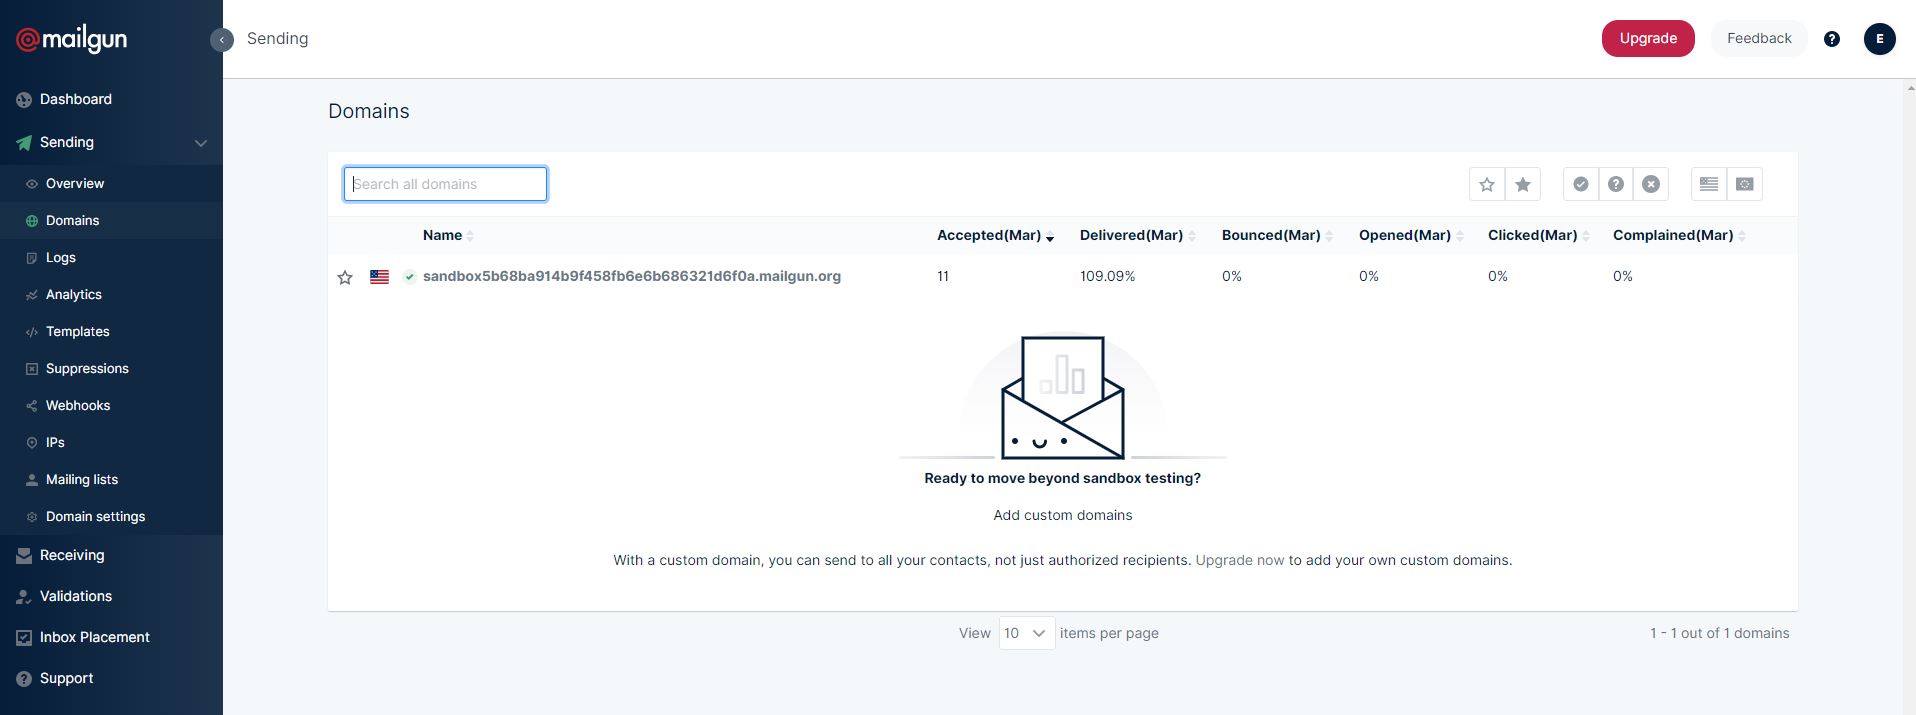The height and width of the screenshot is (715, 1916).
Task: Star the sandbox domain row
Action: 345,278
